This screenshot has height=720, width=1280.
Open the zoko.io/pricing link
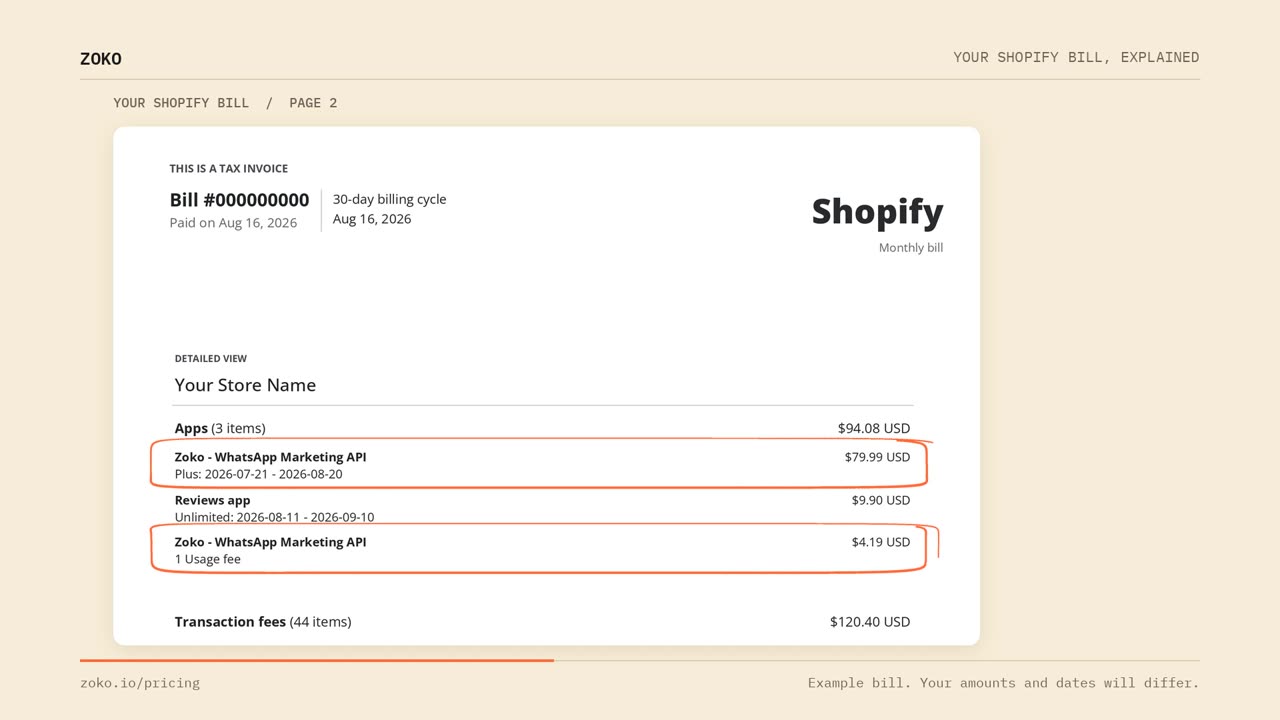point(140,683)
